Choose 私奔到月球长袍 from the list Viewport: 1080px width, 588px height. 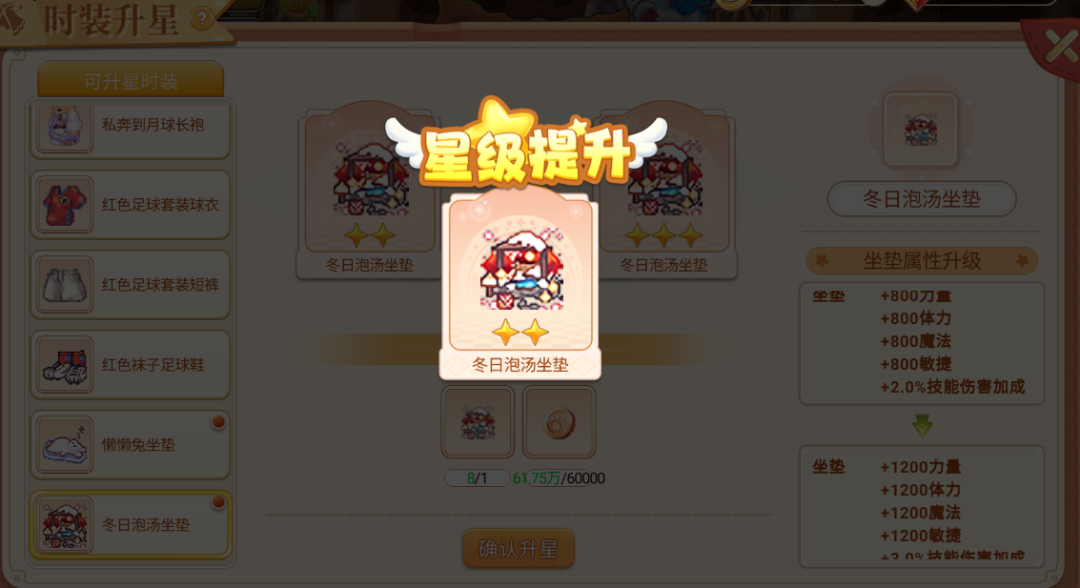[130, 127]
